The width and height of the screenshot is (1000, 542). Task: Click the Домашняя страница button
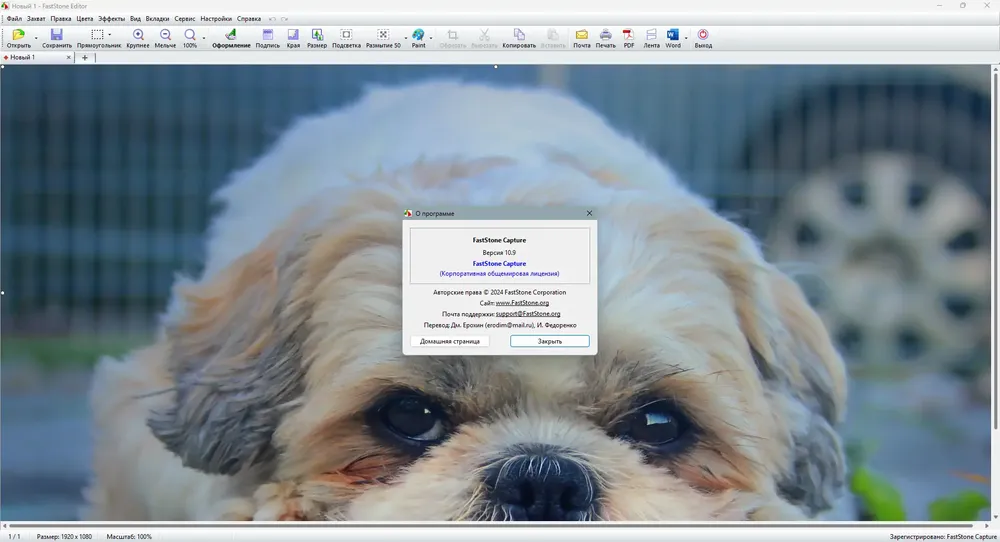coord(450,341)
